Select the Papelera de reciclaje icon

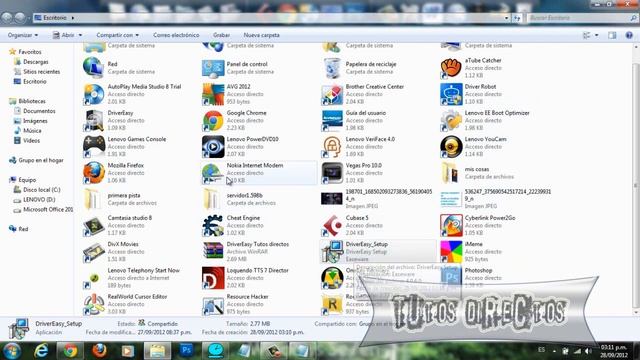coord(332,68)
